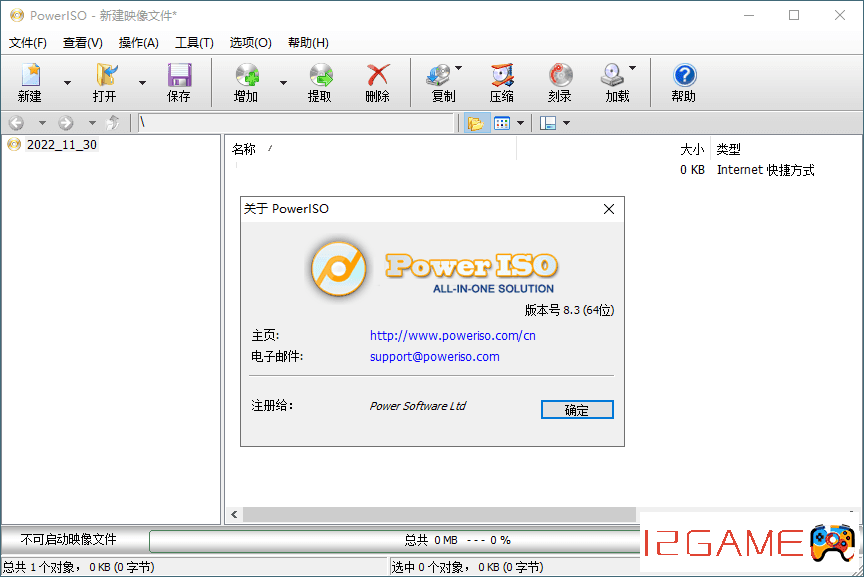Click the Power Software Ltd registration text
This screenshot has height=577, width=864.
[418, 406]
